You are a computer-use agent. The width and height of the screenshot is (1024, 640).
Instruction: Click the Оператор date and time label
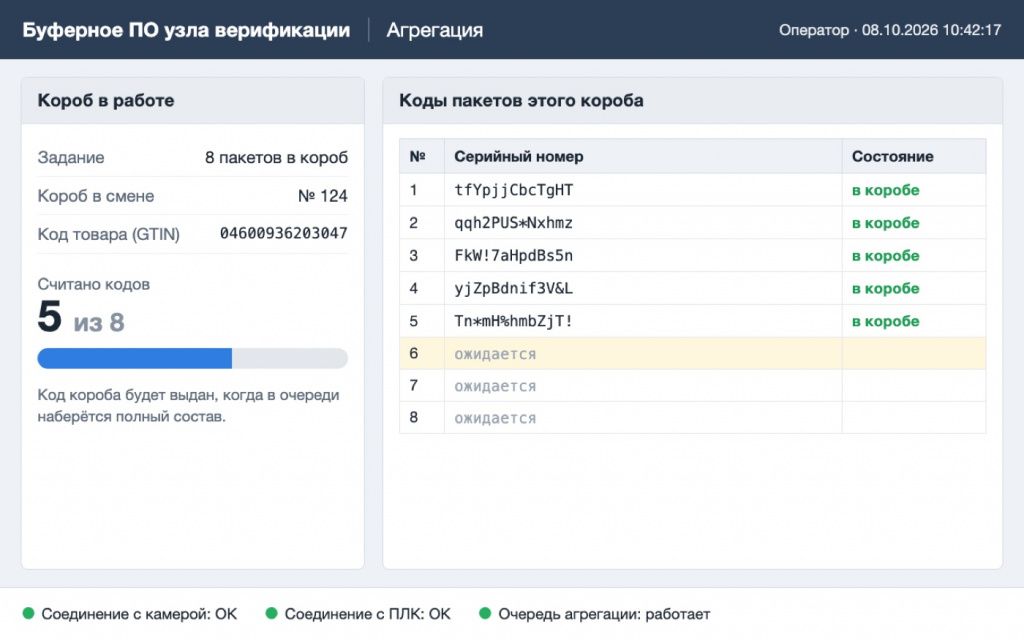point(889,30)
